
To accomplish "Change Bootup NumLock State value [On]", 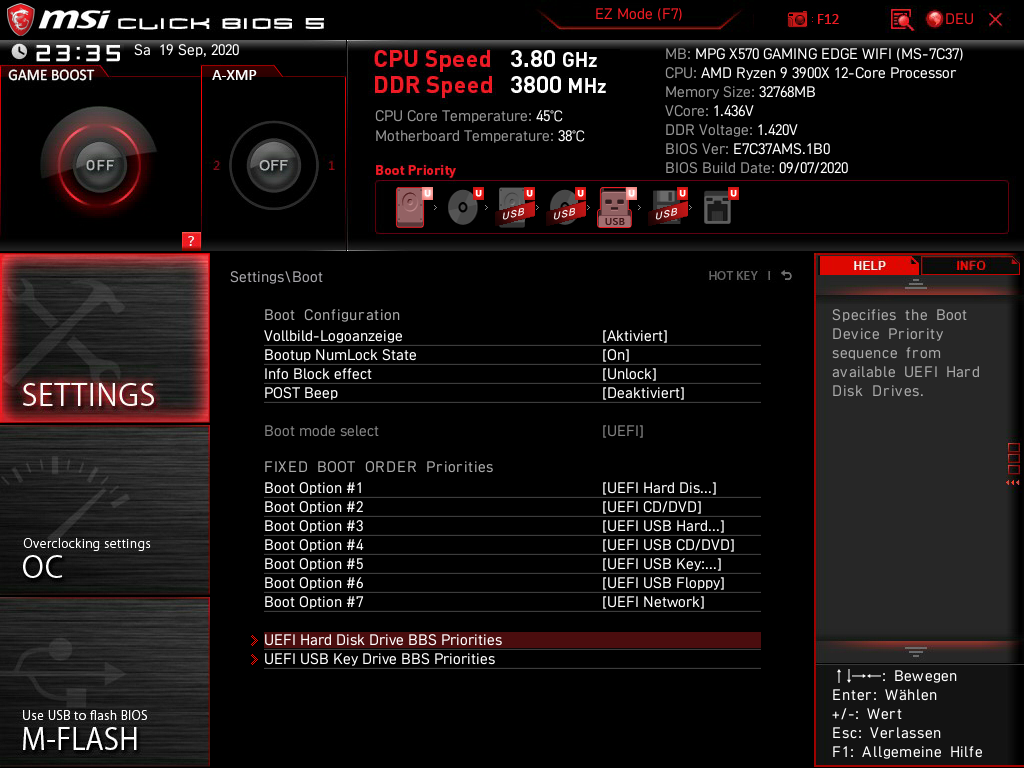I will pyautogui.click(x=616, y=355).
